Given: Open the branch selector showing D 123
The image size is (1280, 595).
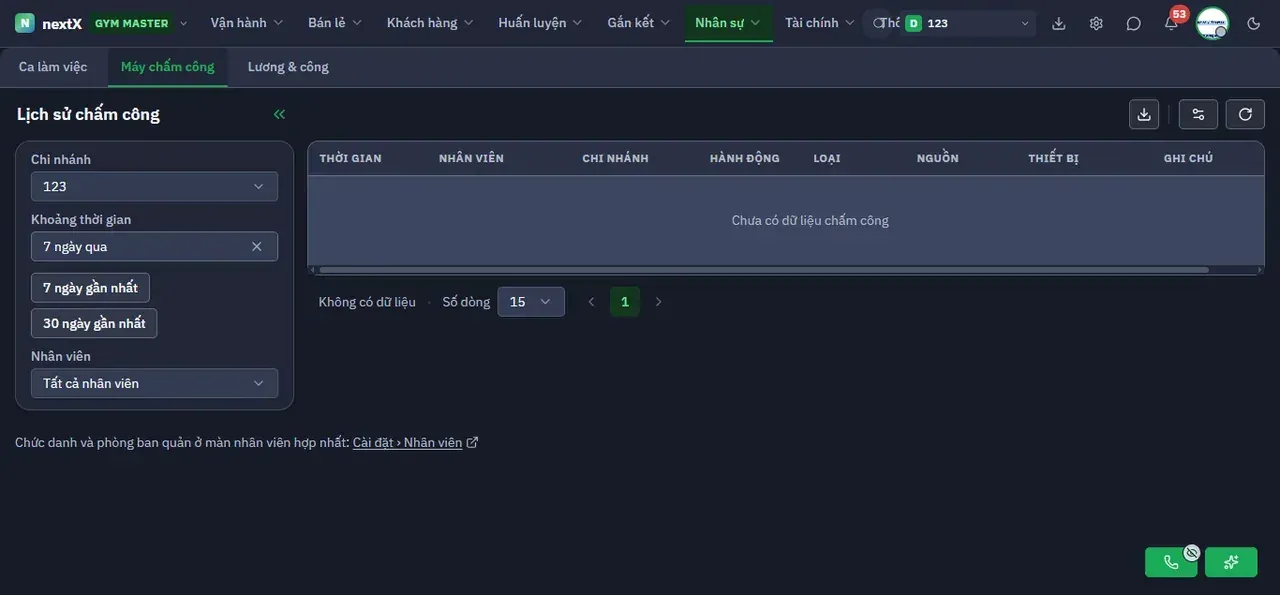Looking at the screenshot, I should [966, 23].
